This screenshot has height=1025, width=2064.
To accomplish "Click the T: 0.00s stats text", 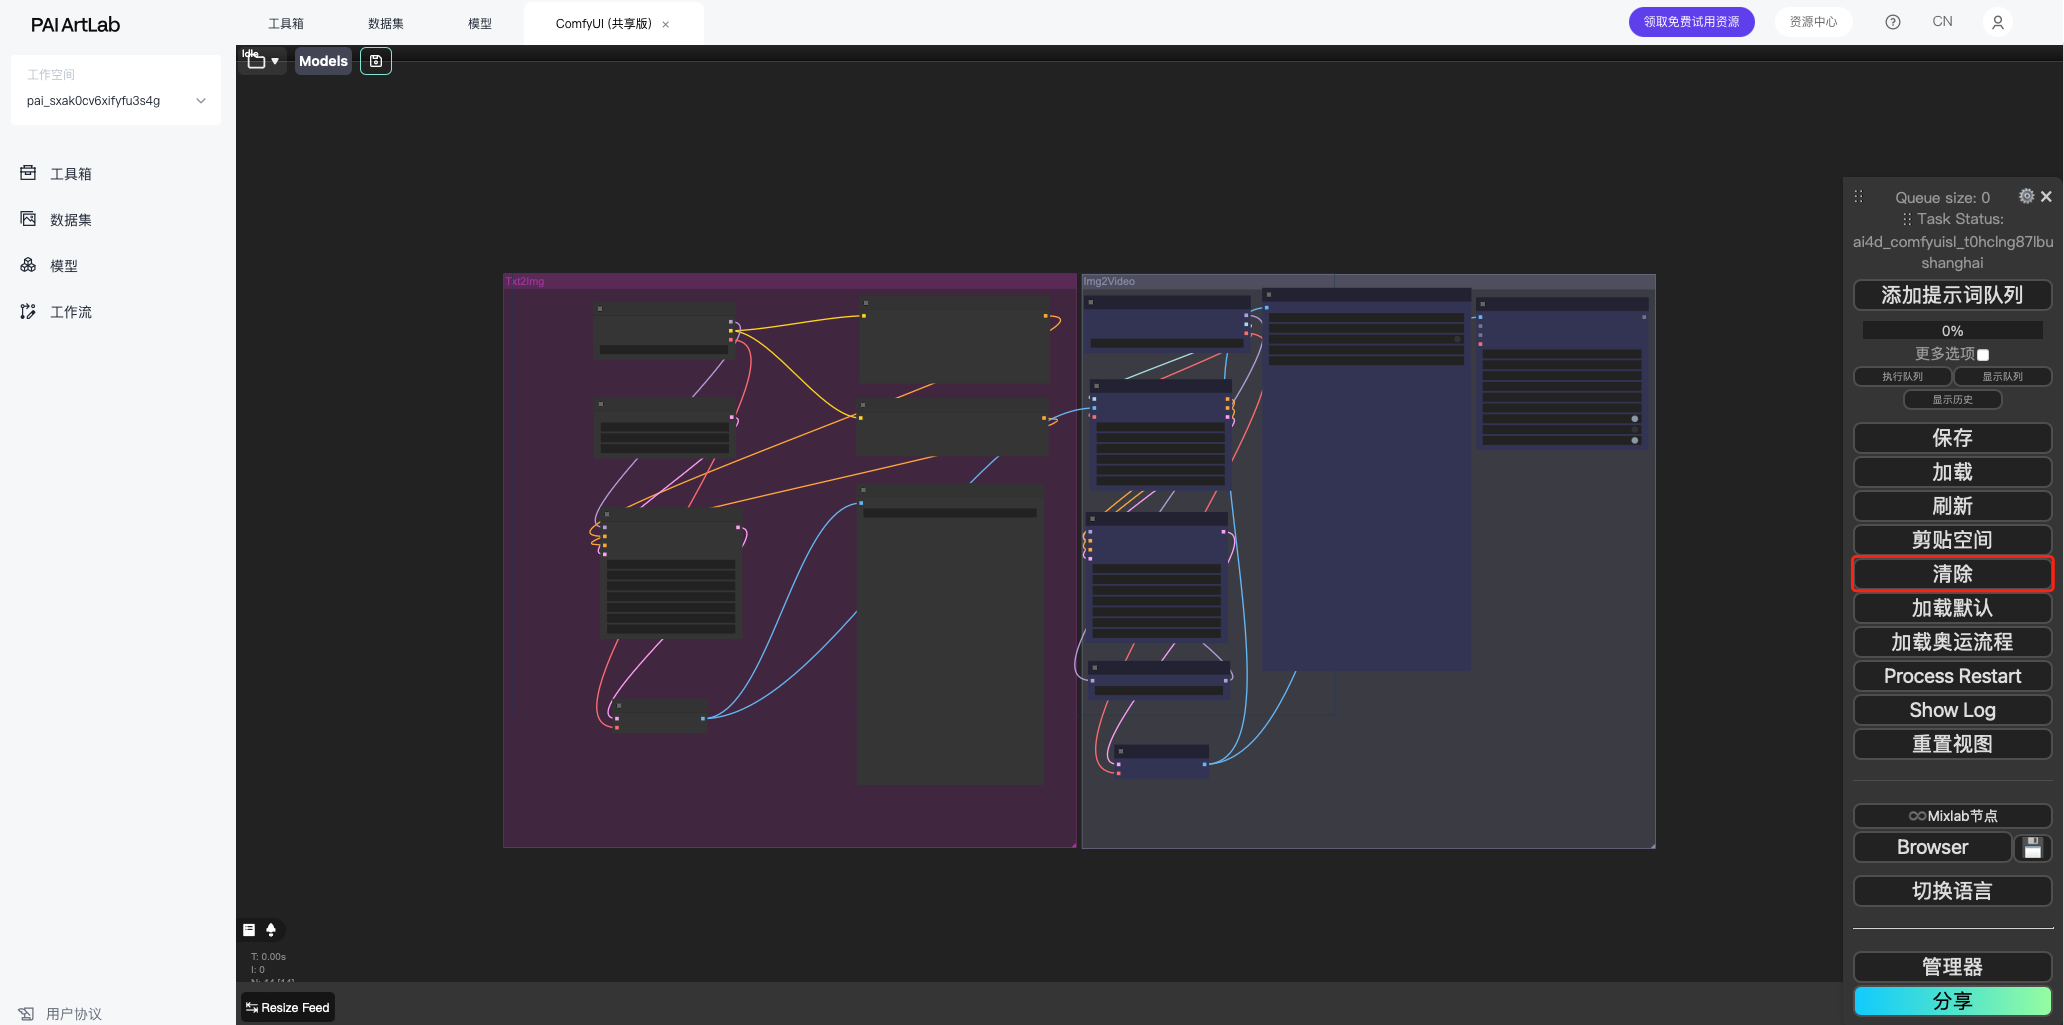I will coord(268,957).
